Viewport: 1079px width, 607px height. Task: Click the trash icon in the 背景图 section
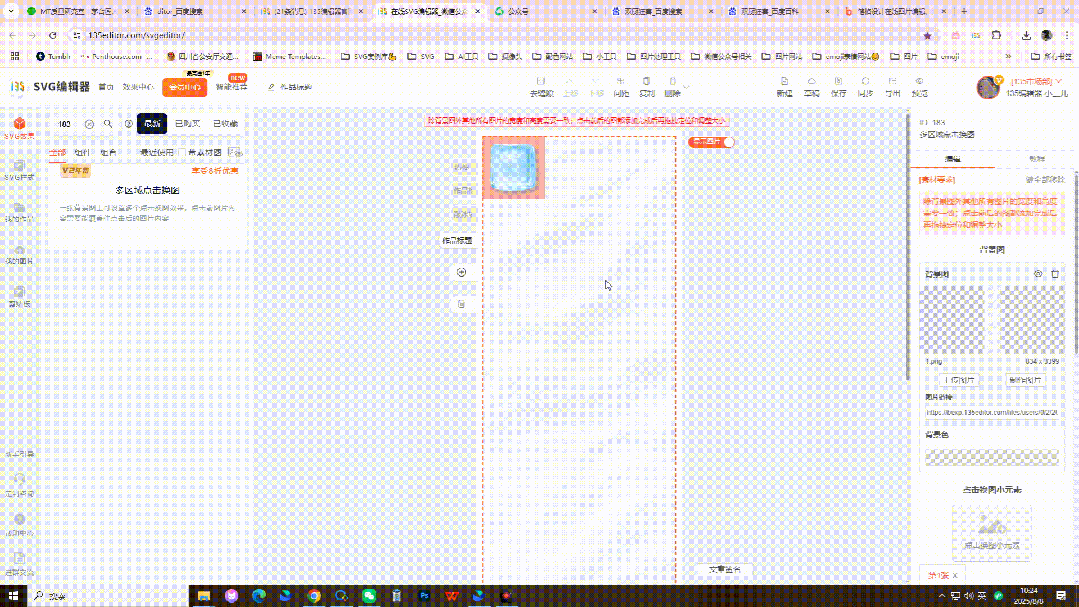click(1055, 276)
